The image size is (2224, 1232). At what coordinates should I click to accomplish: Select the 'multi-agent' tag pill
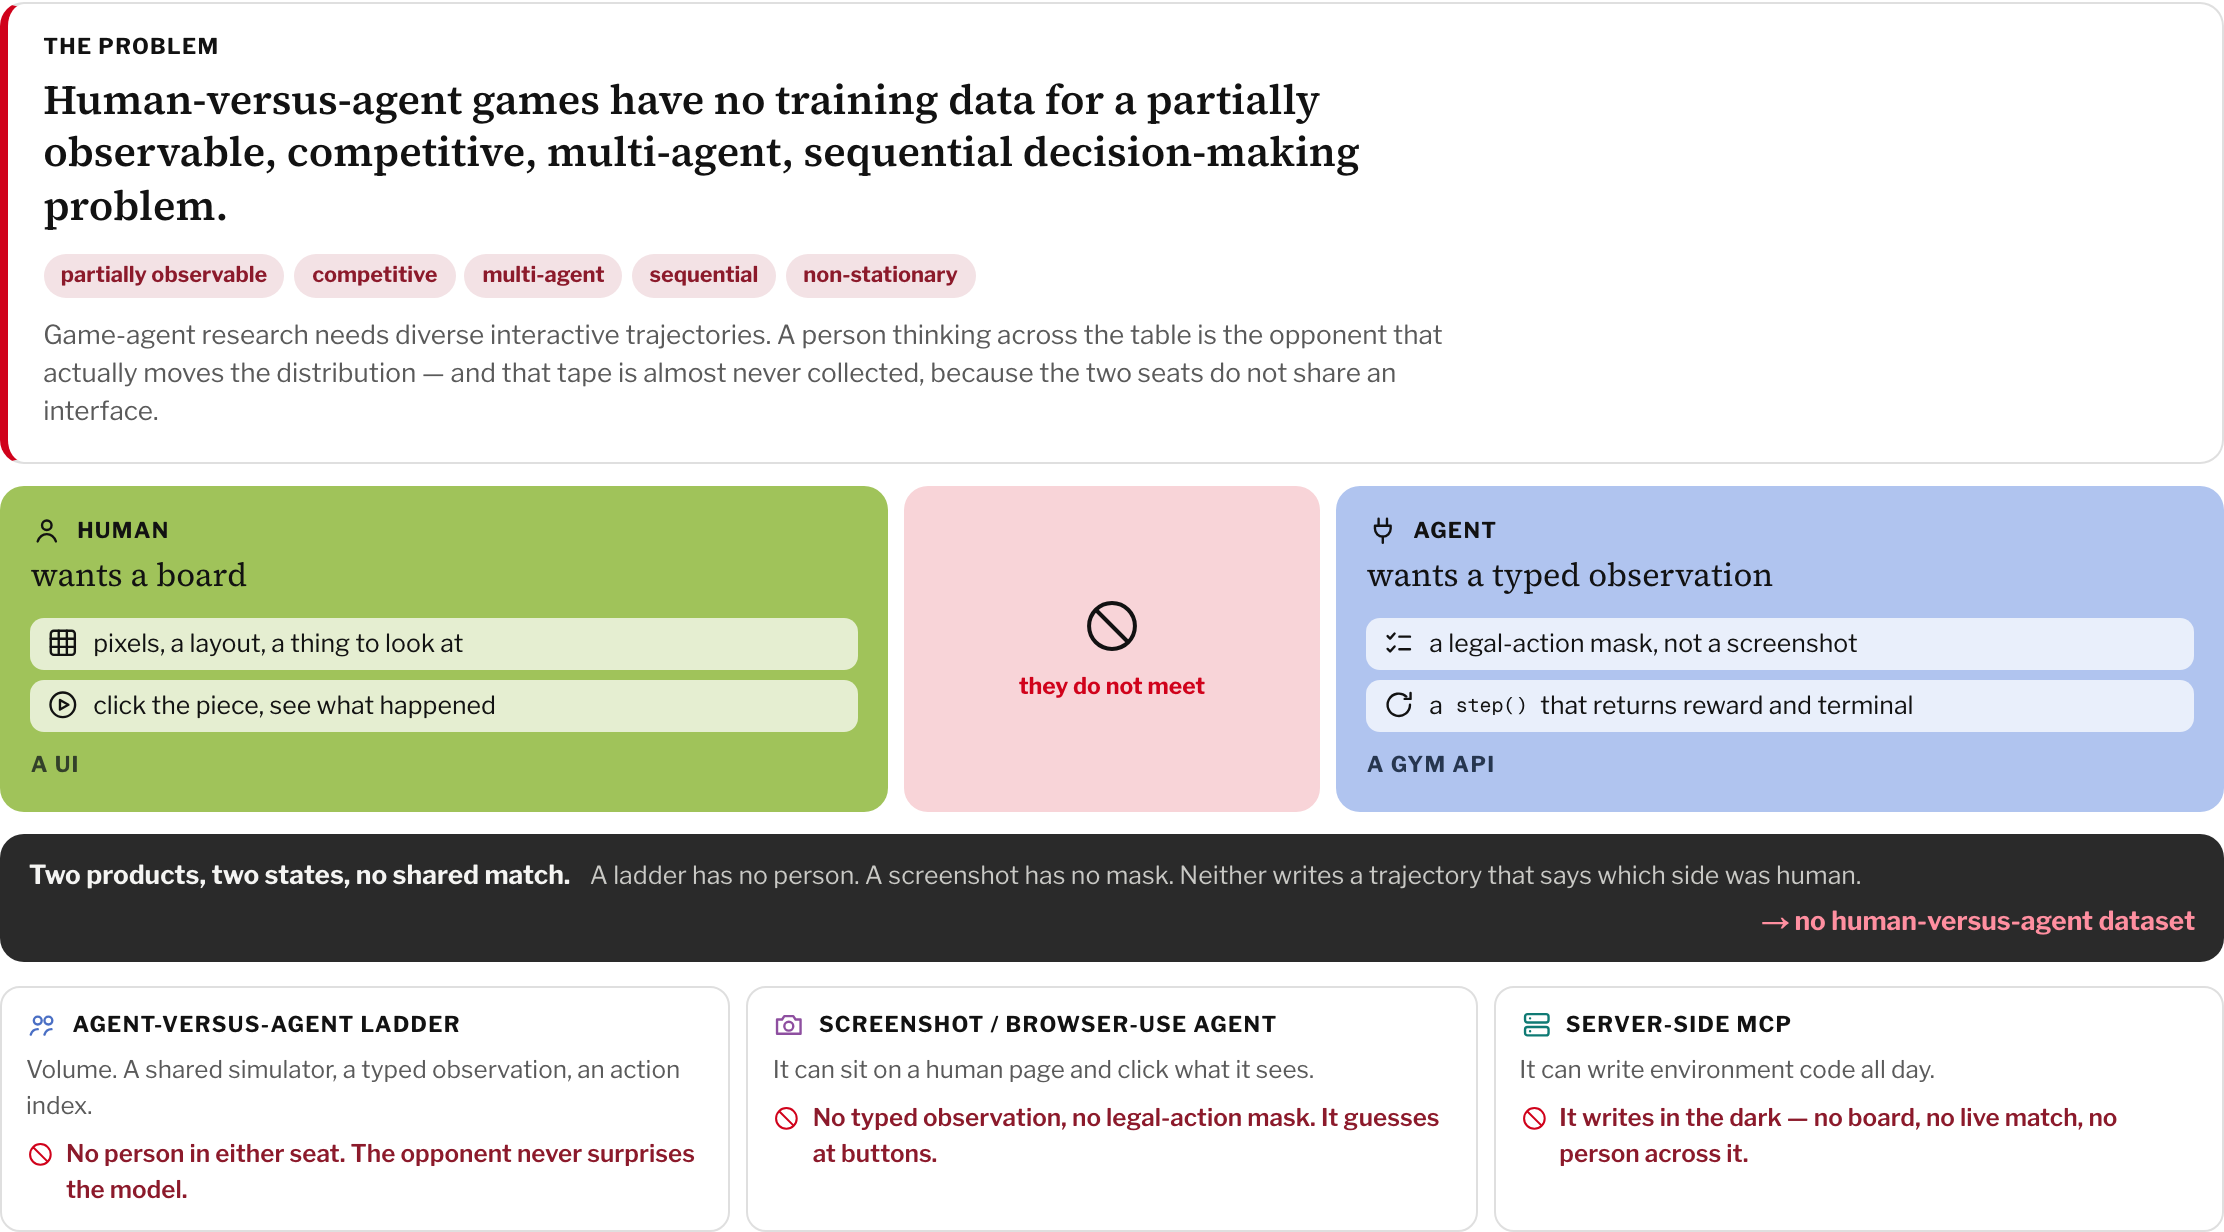(x=543, y=275)
